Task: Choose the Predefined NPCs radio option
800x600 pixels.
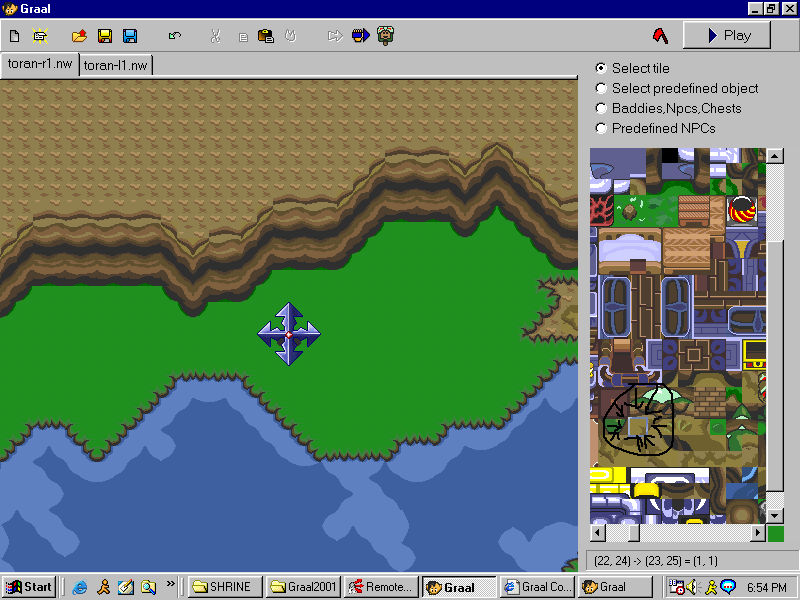Action: click(656, 128)
